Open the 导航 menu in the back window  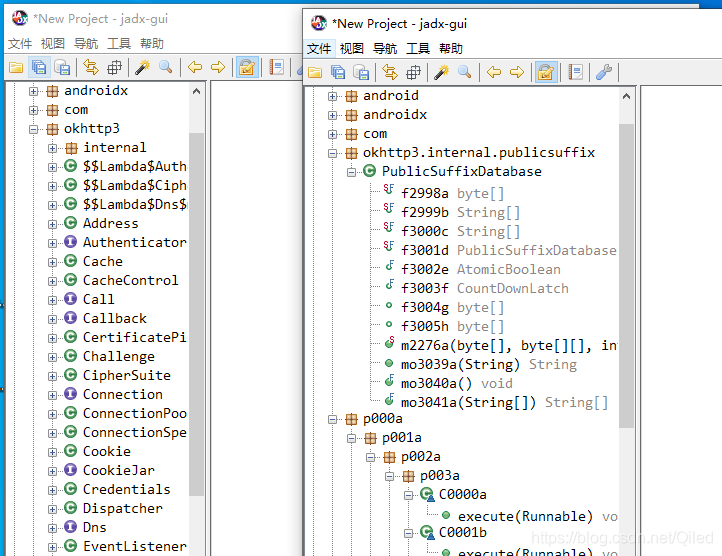coord(86,44)
